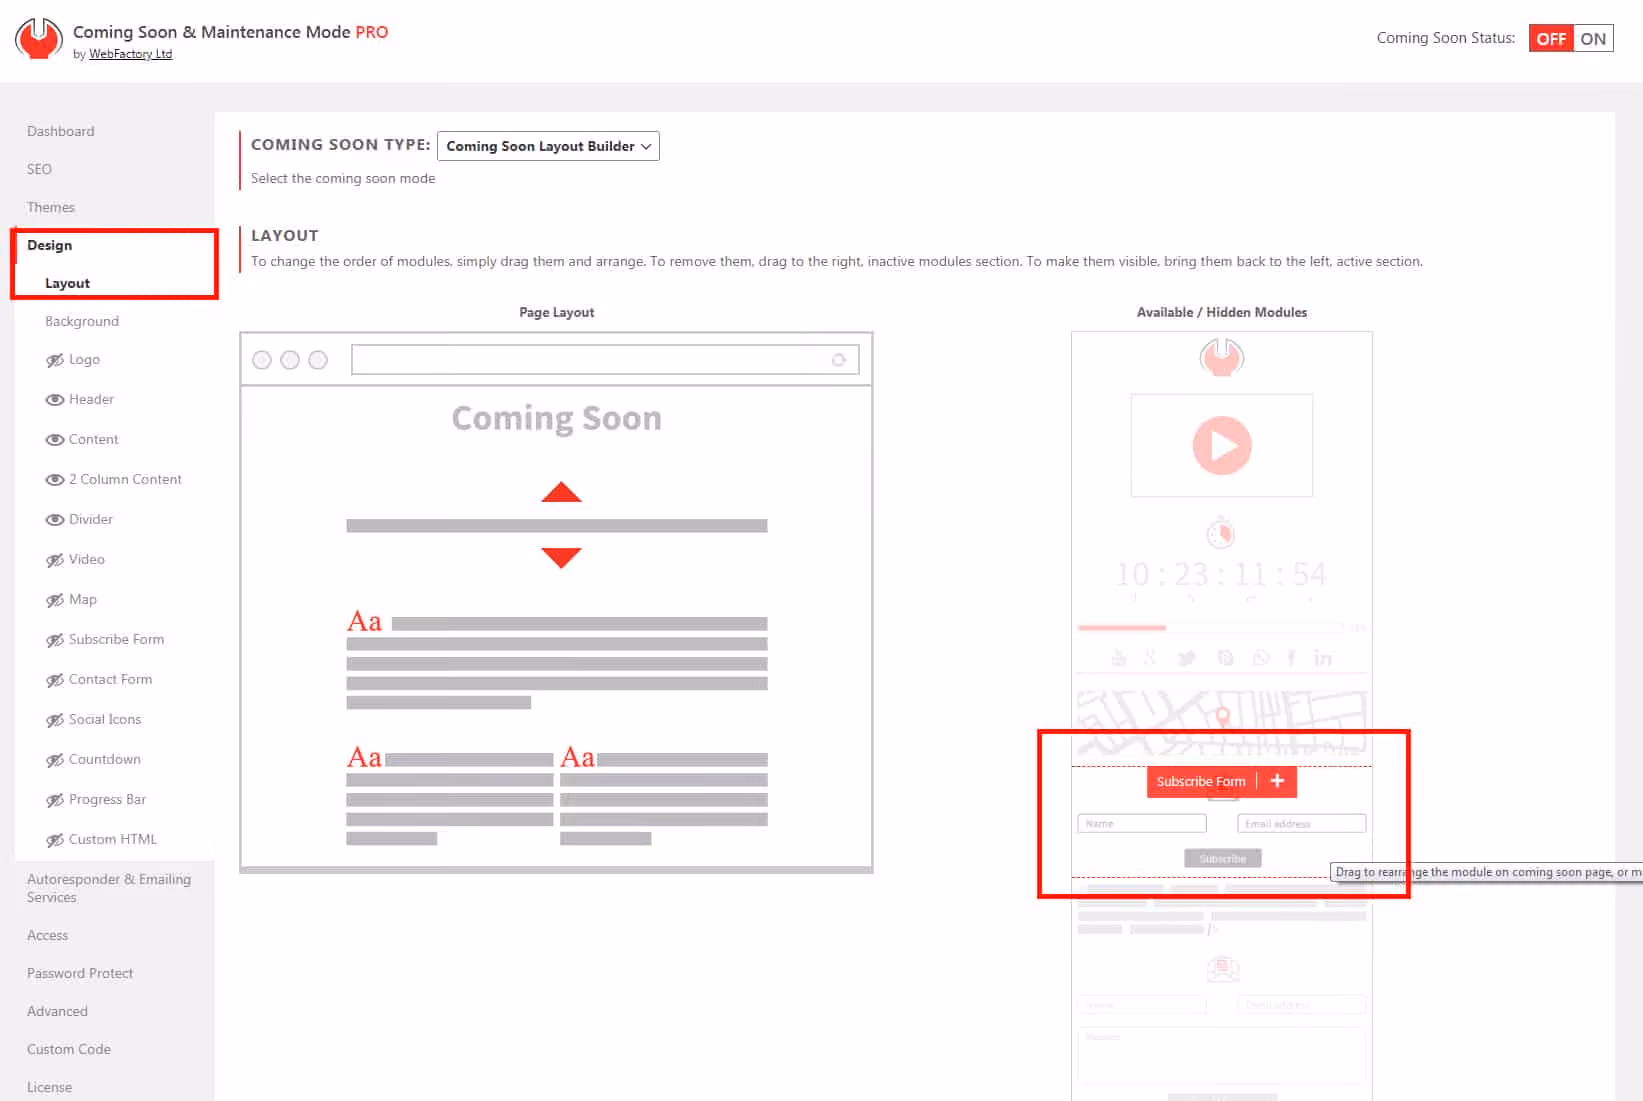Open the Dashboard menu item
This screenshot has width=1643, height=1101.
pyautogui.click(x=61, y=131)
